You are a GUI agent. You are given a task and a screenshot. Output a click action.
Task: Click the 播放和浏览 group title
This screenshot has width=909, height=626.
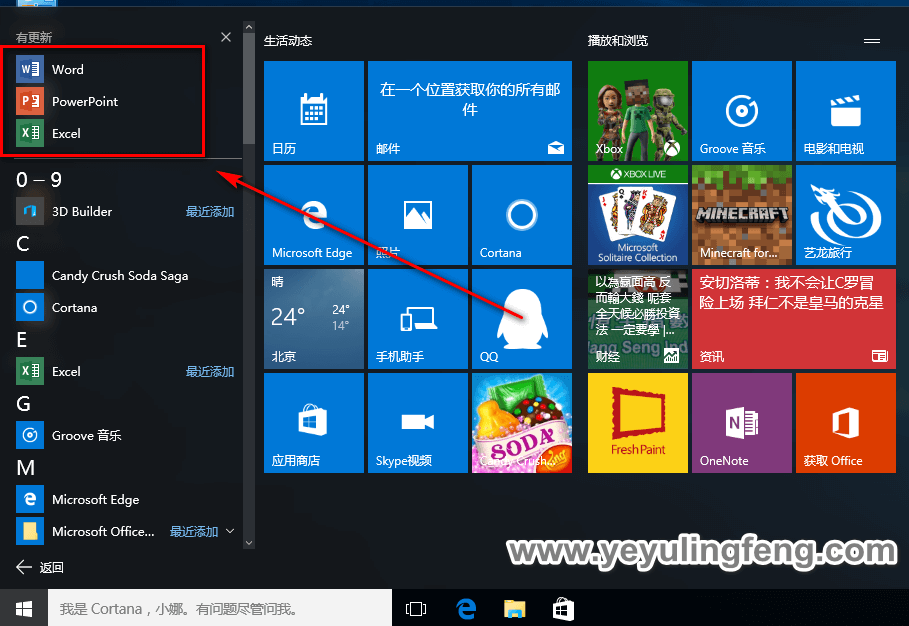coord(618,41)
